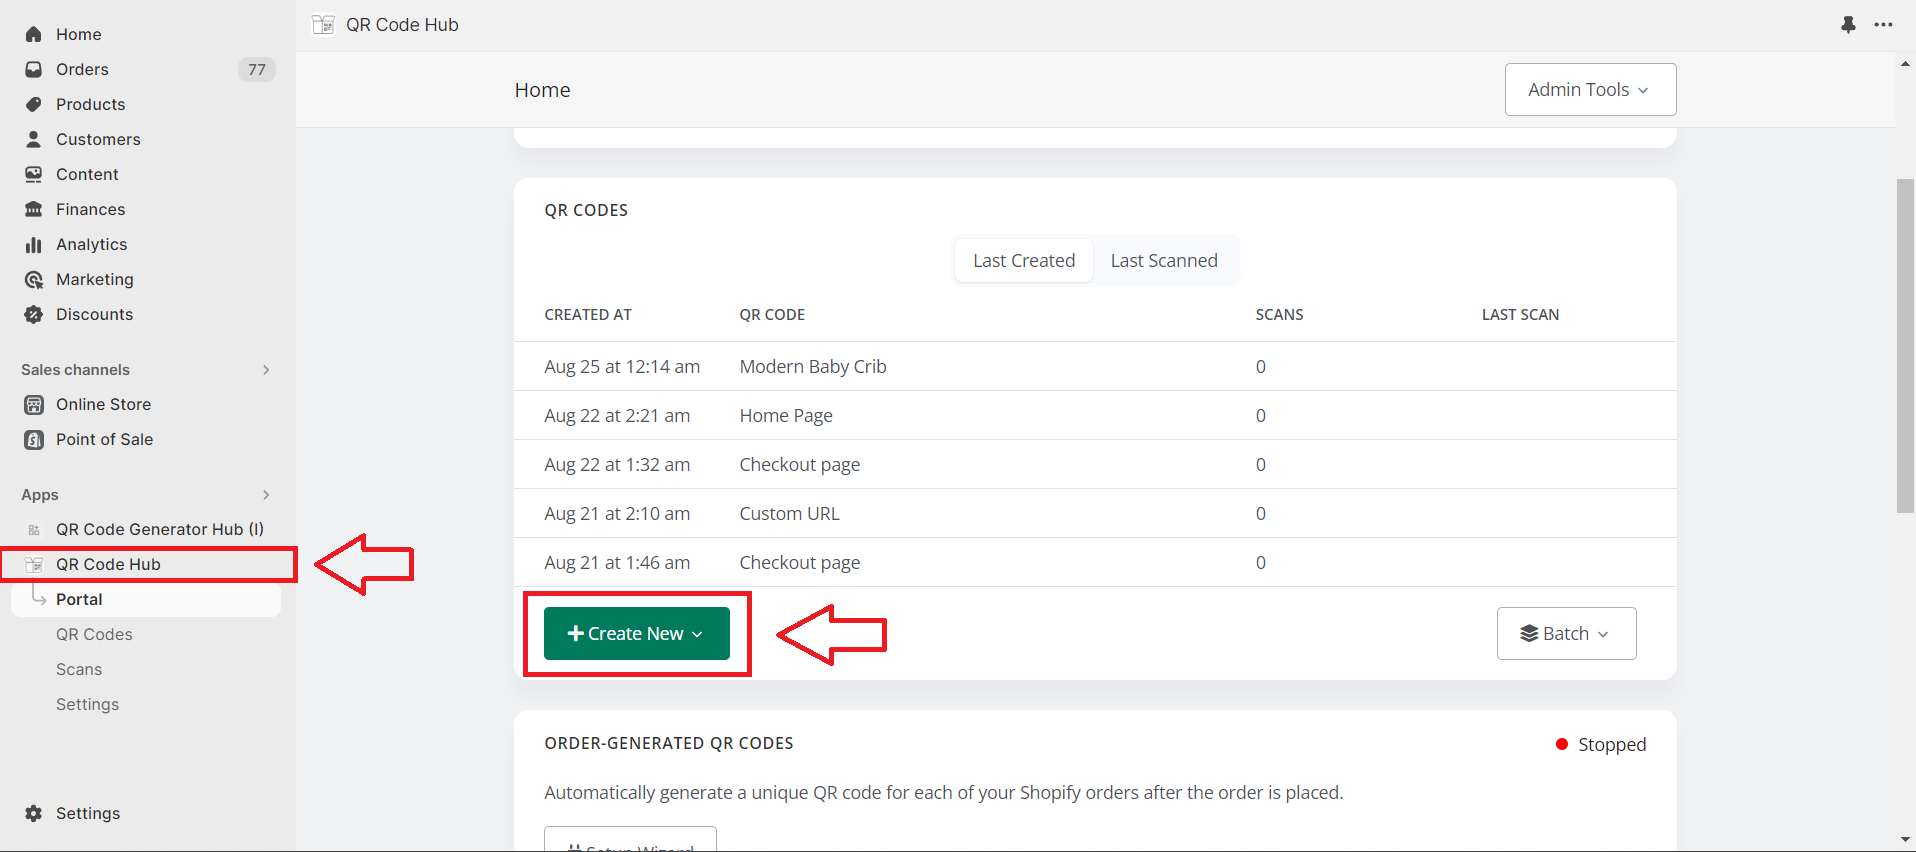Screen dimensions: 1916x852
Task: Click the QR Code Hub sidebar app icon
Action: click(x=34, y=564)
